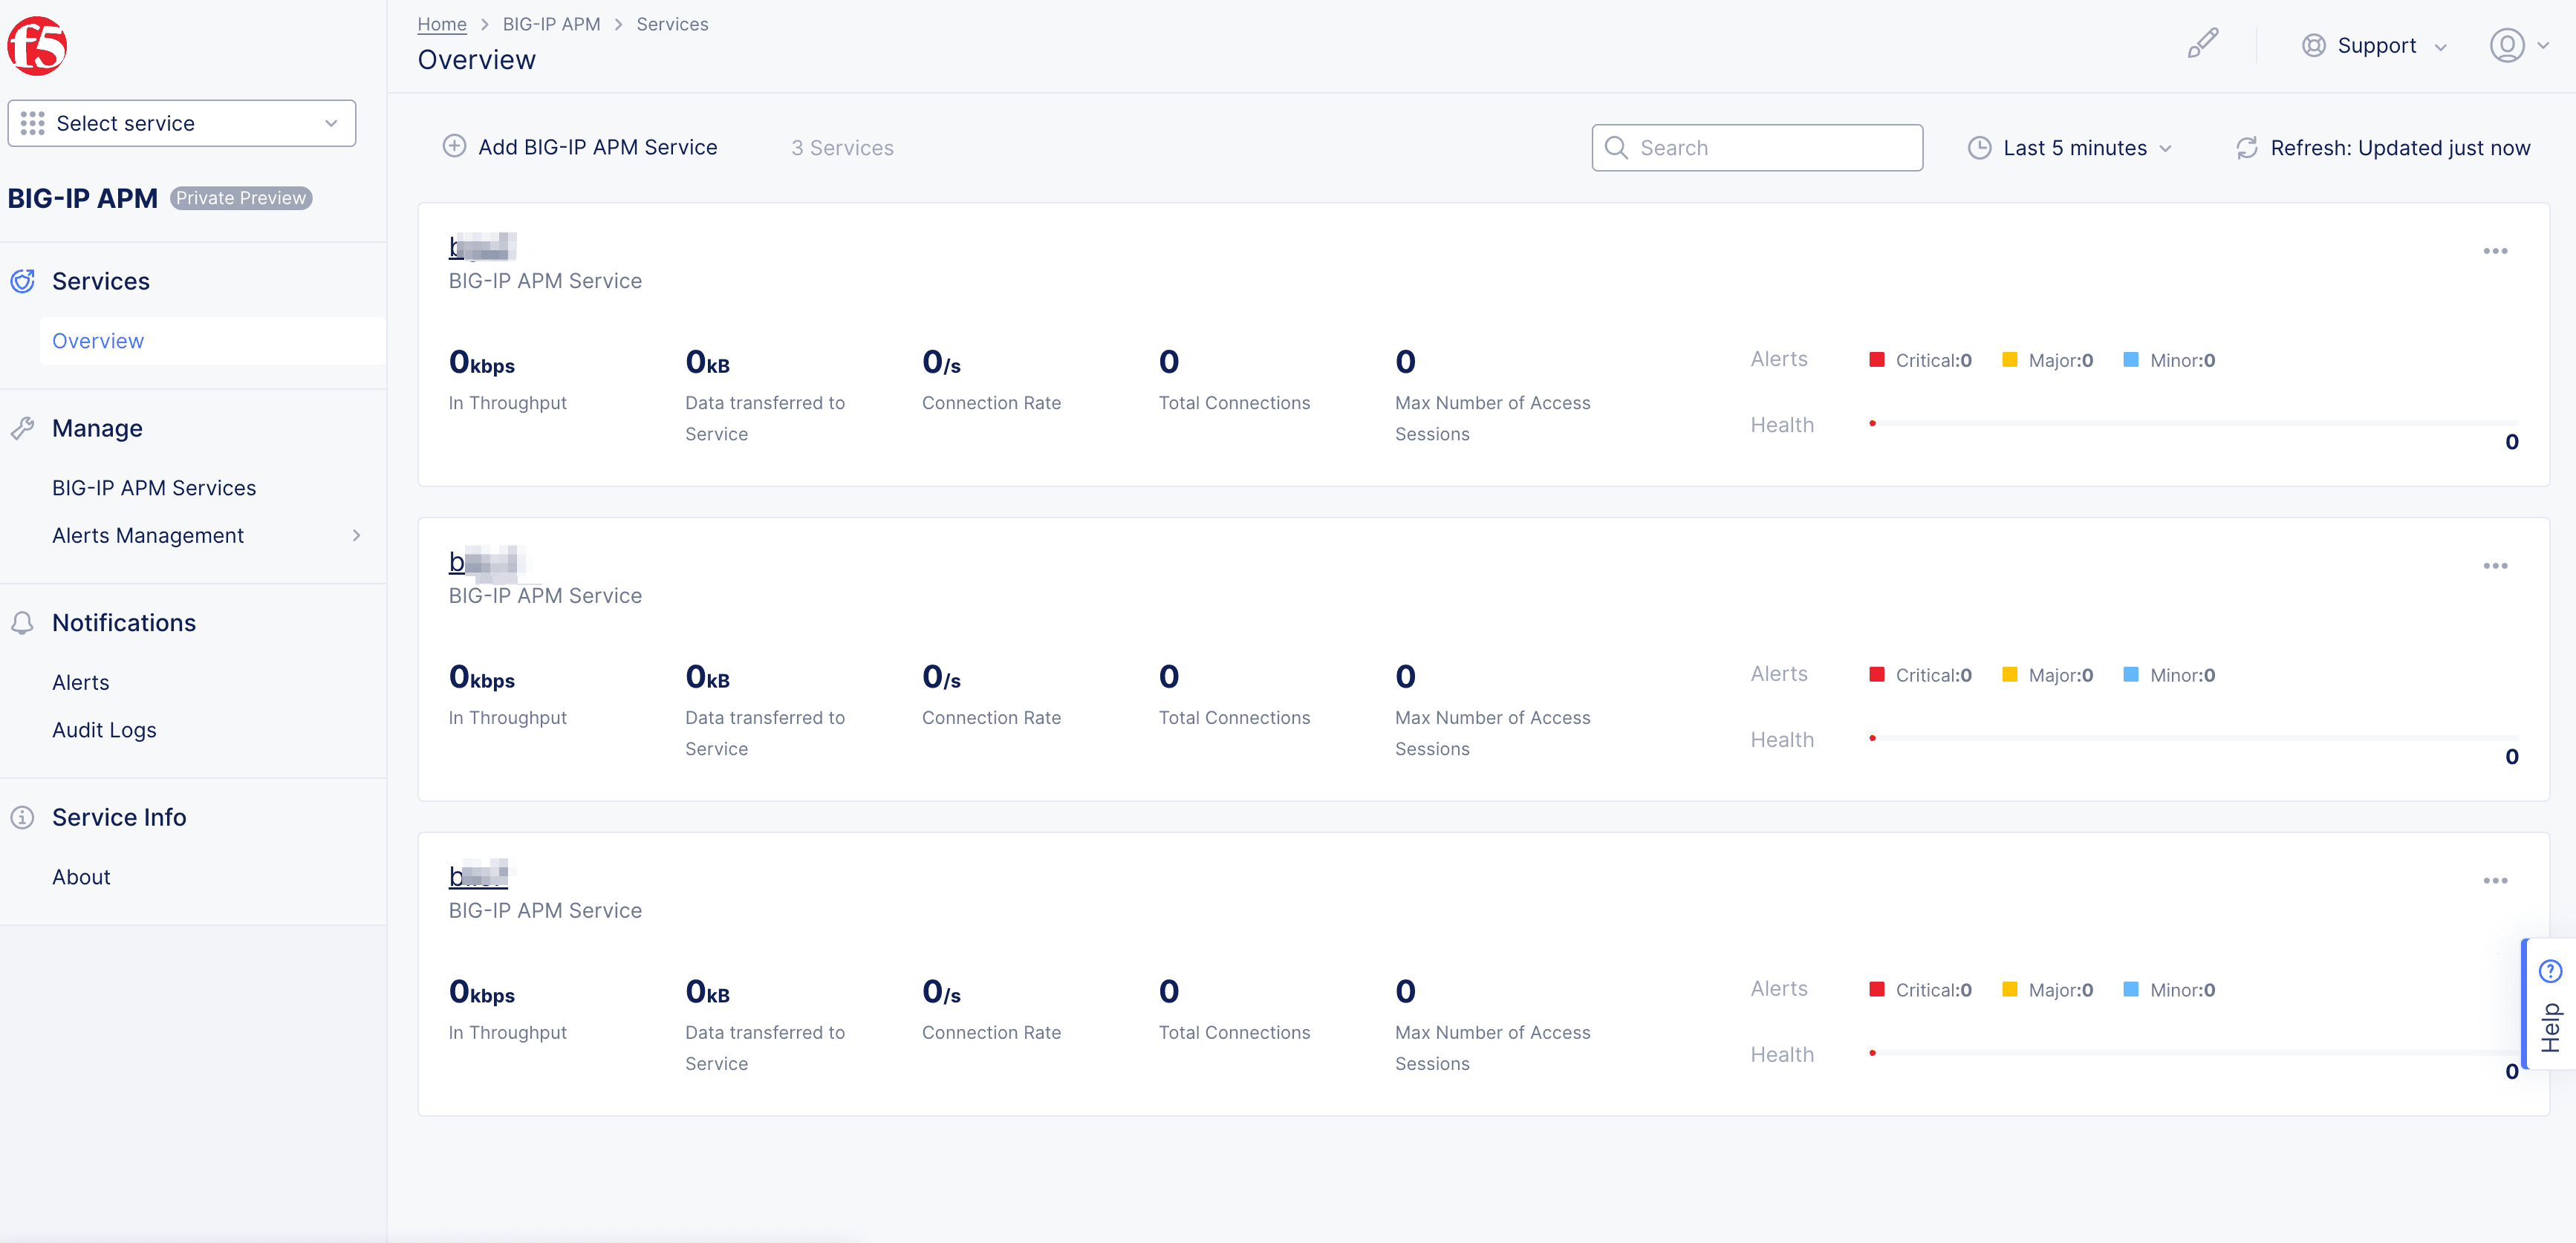The width and height of the screenshot is (2576, 1243).
Task: Open the user account avatar menu
Action: tap(2507, 46)
